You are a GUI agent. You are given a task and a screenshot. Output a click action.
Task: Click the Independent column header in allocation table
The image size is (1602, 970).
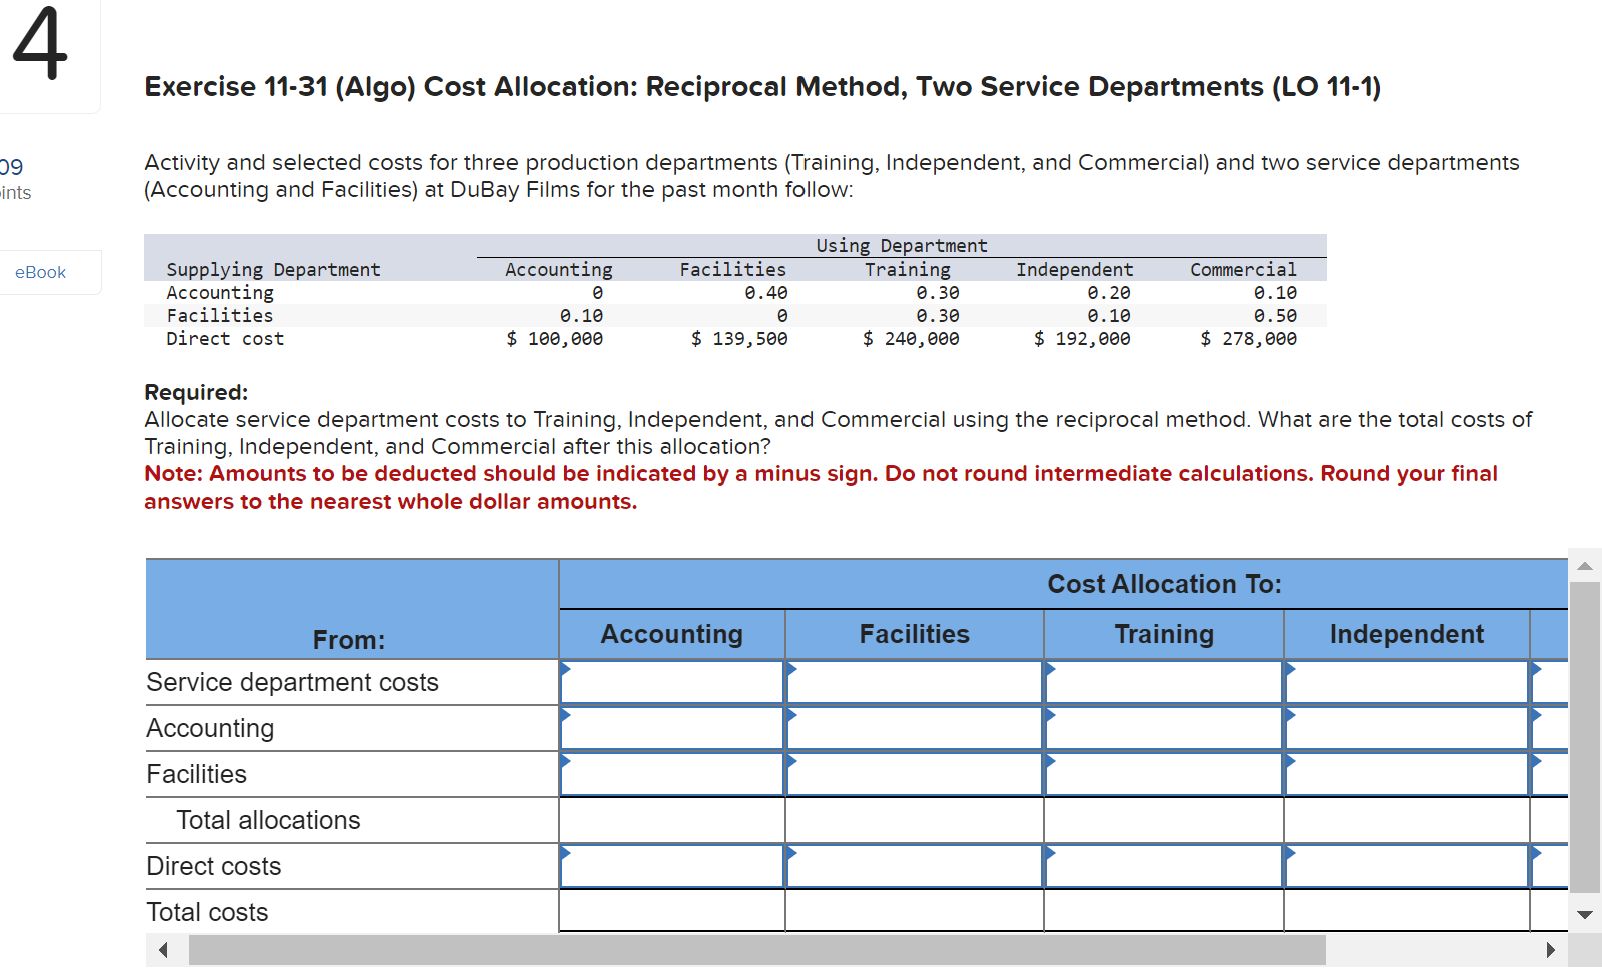coord(1407,634)
